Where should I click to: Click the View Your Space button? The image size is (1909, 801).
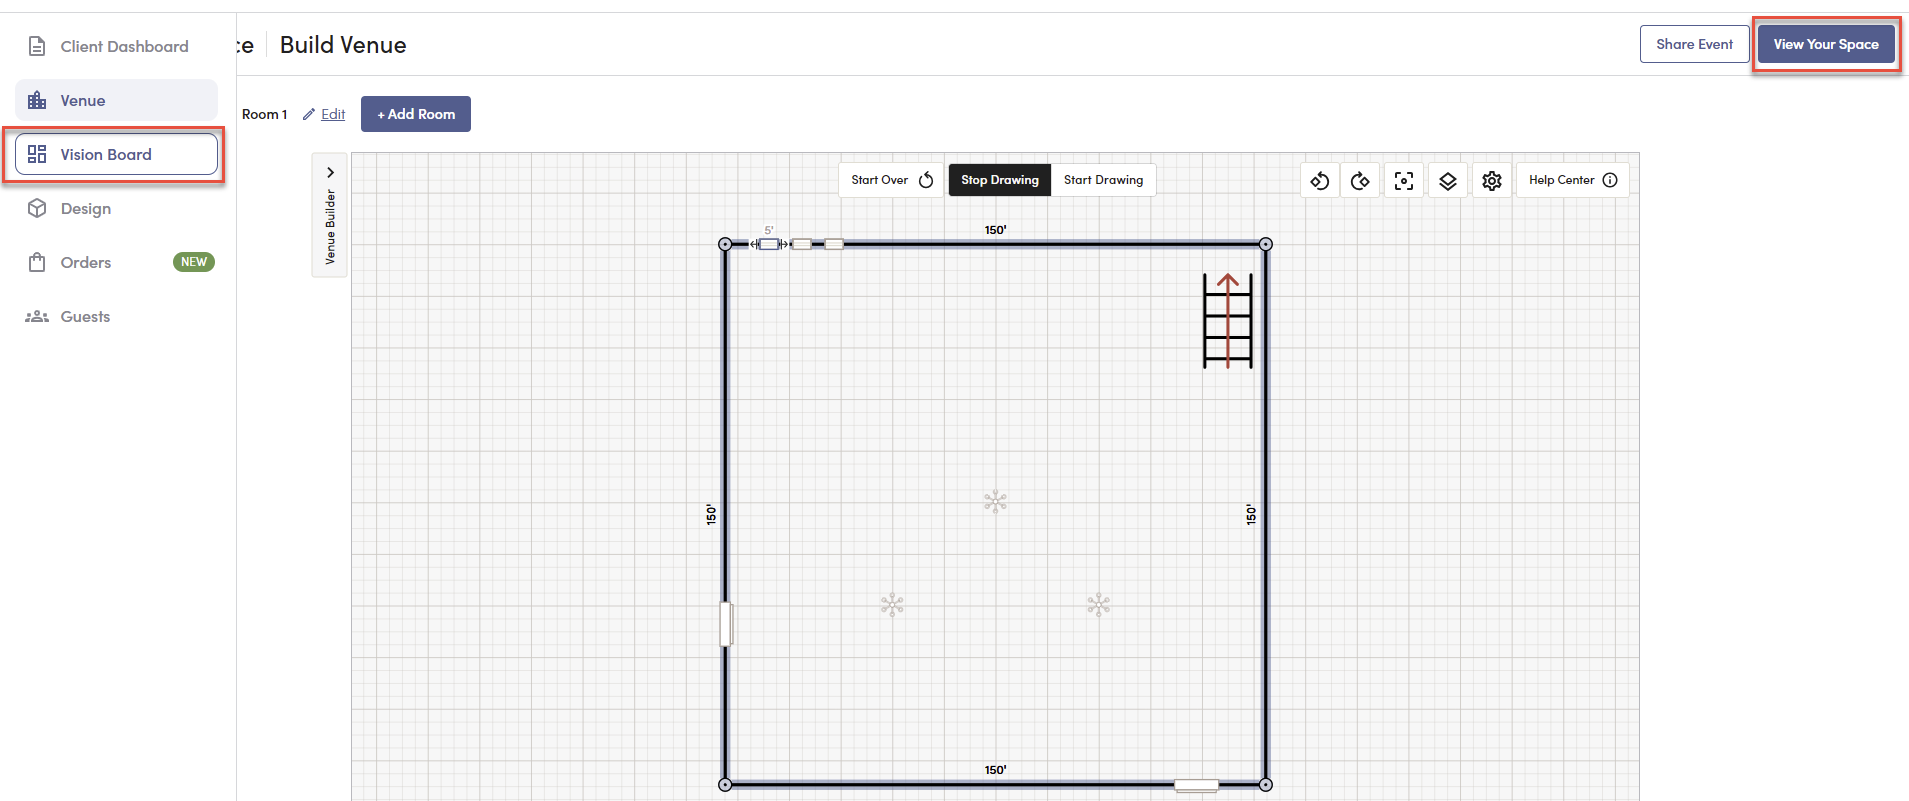(1826, 44)
